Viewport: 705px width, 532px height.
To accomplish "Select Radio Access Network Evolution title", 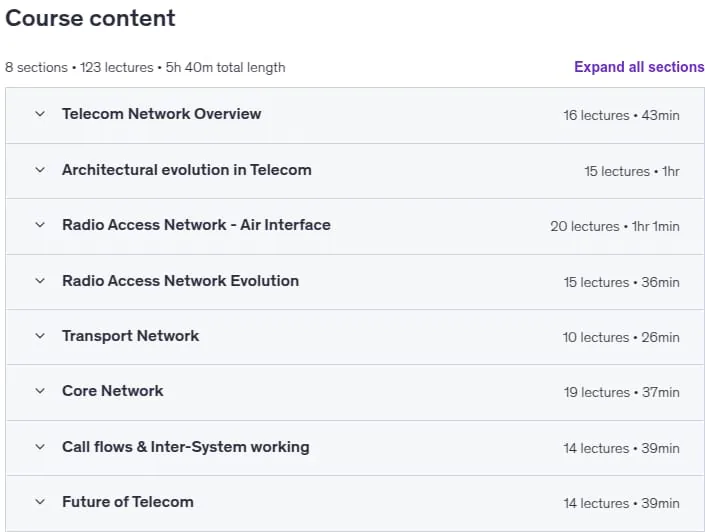I will 180,281.
